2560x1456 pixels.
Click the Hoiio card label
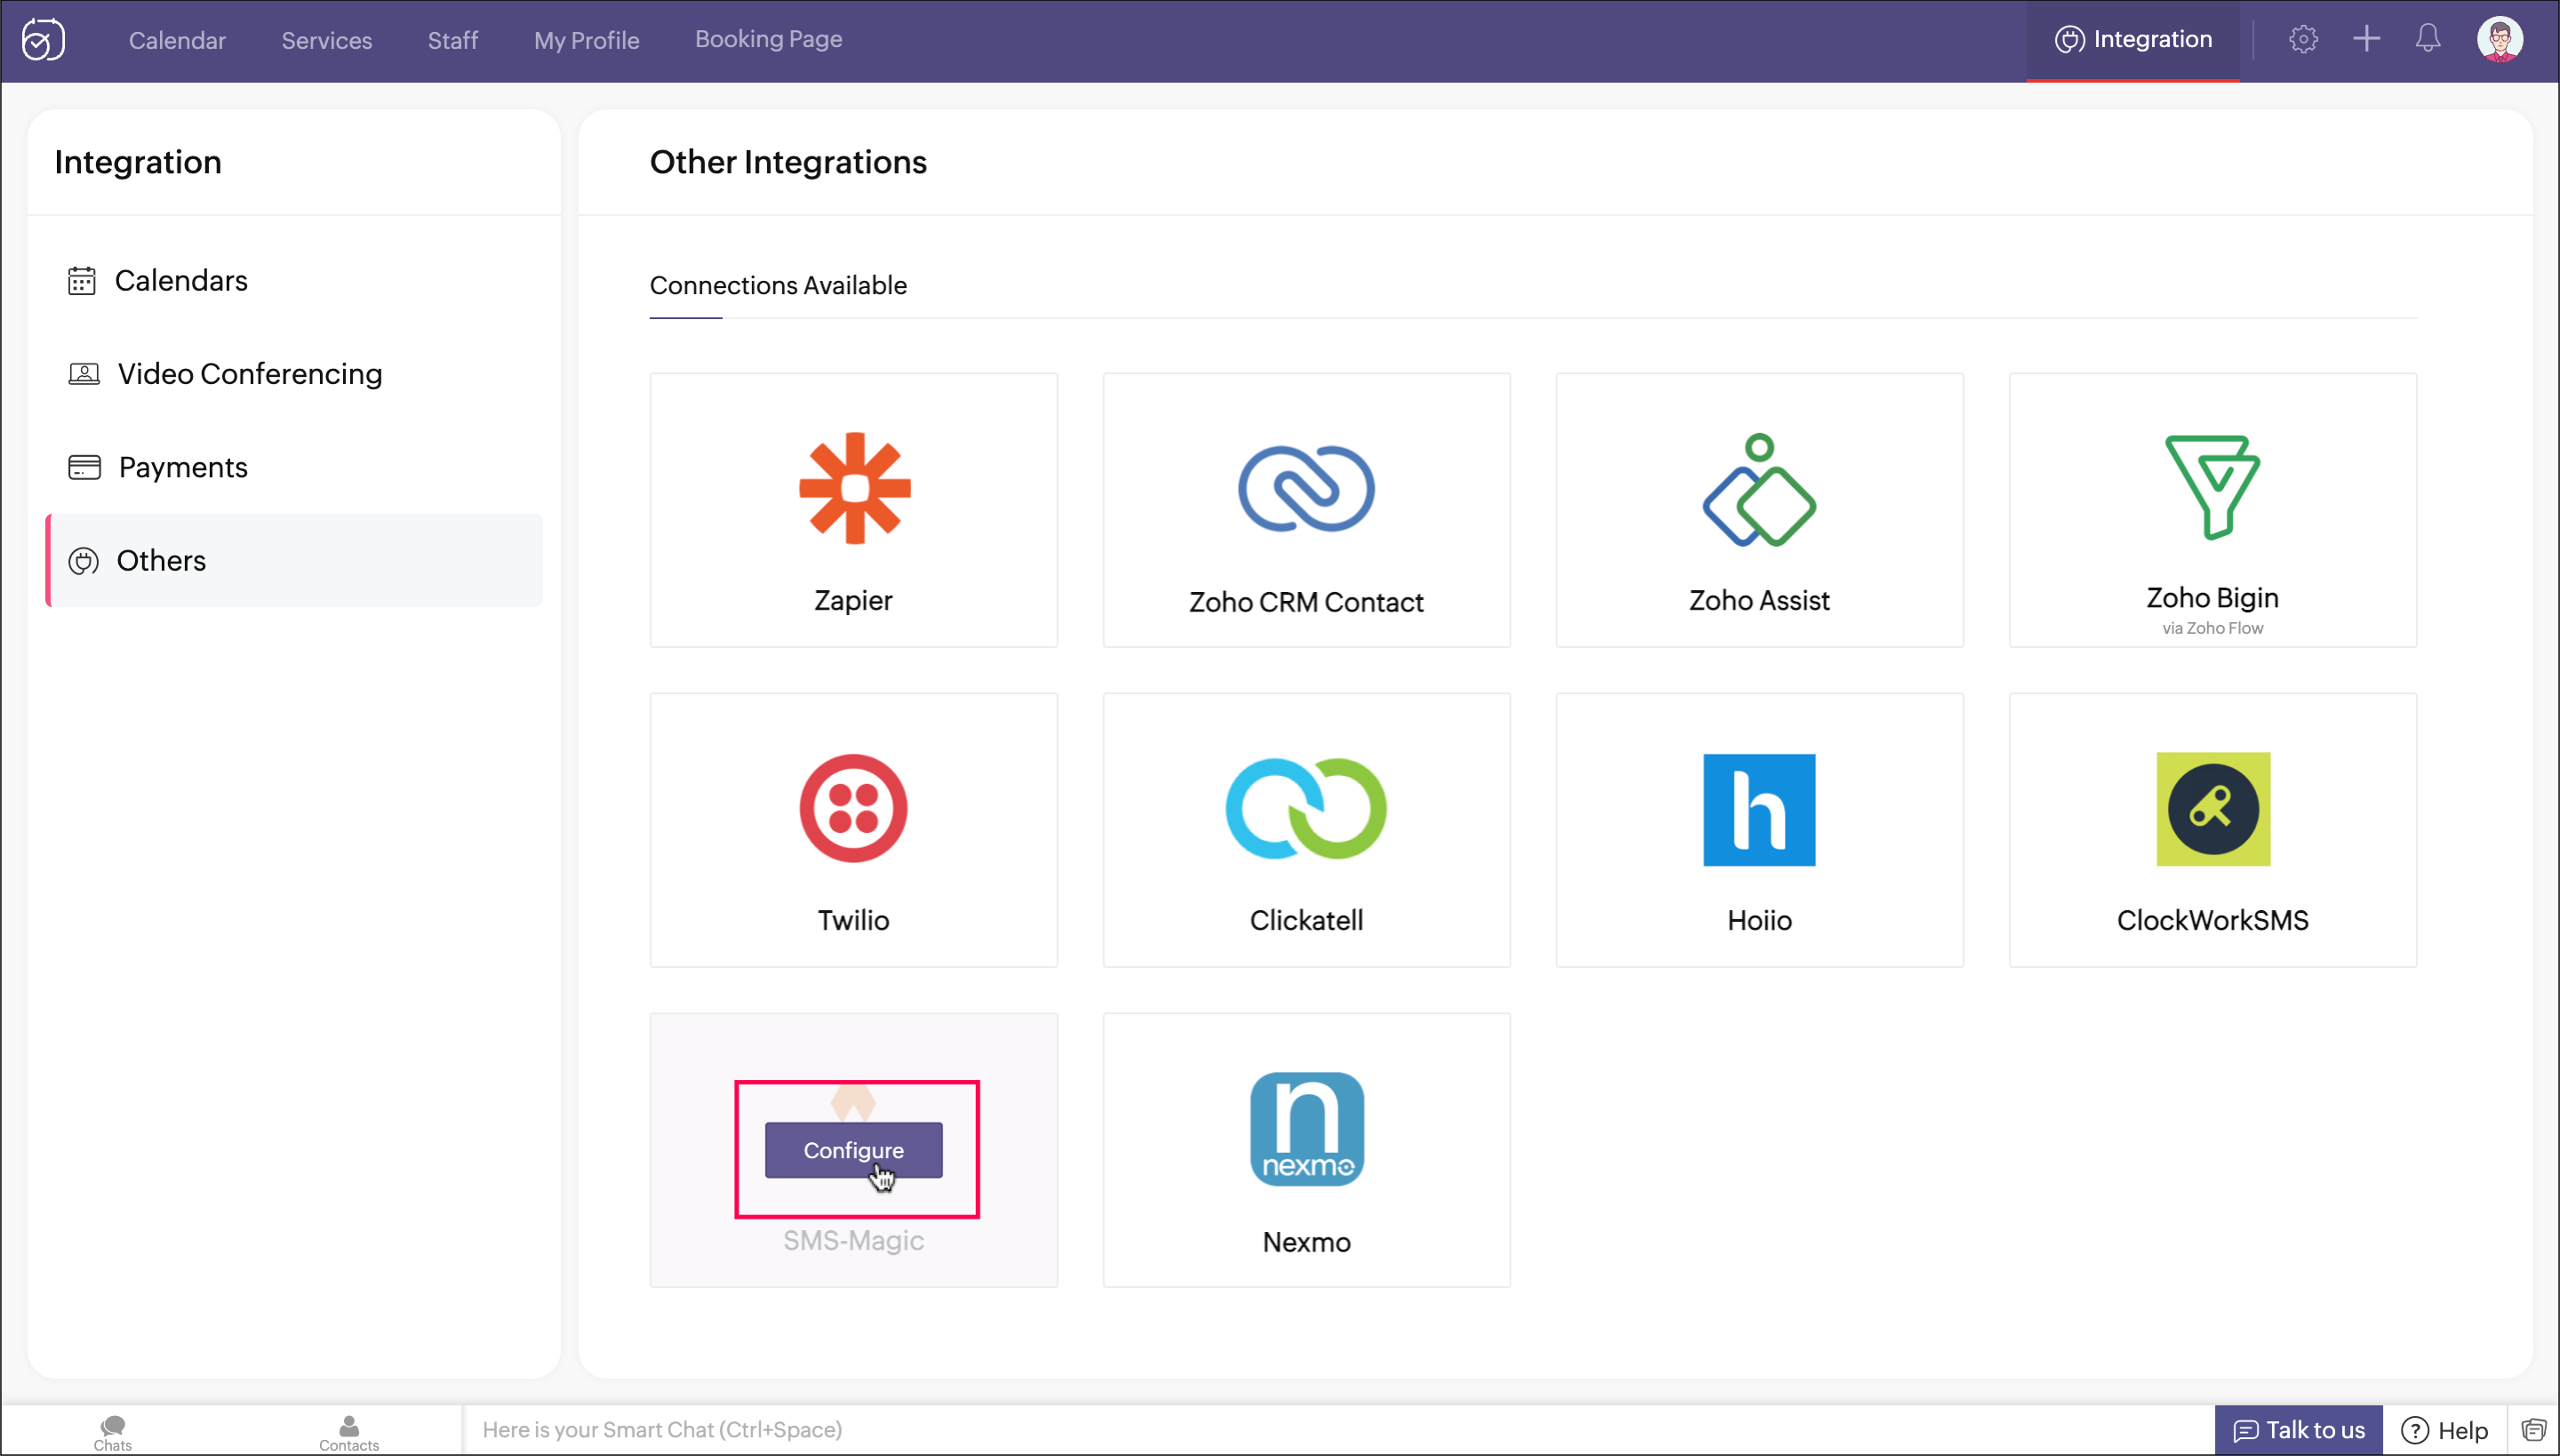pos(1759,920)
